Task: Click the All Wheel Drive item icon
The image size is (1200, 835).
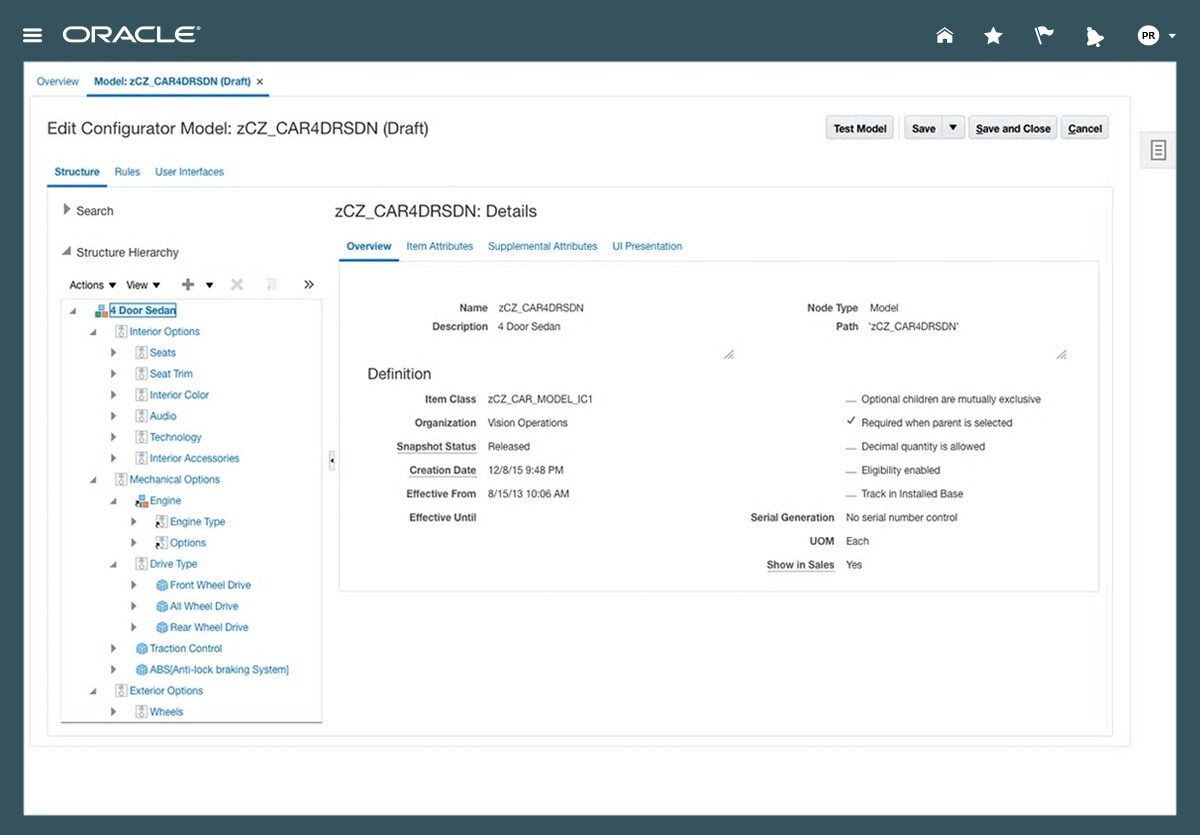Action: pos(162,606)
